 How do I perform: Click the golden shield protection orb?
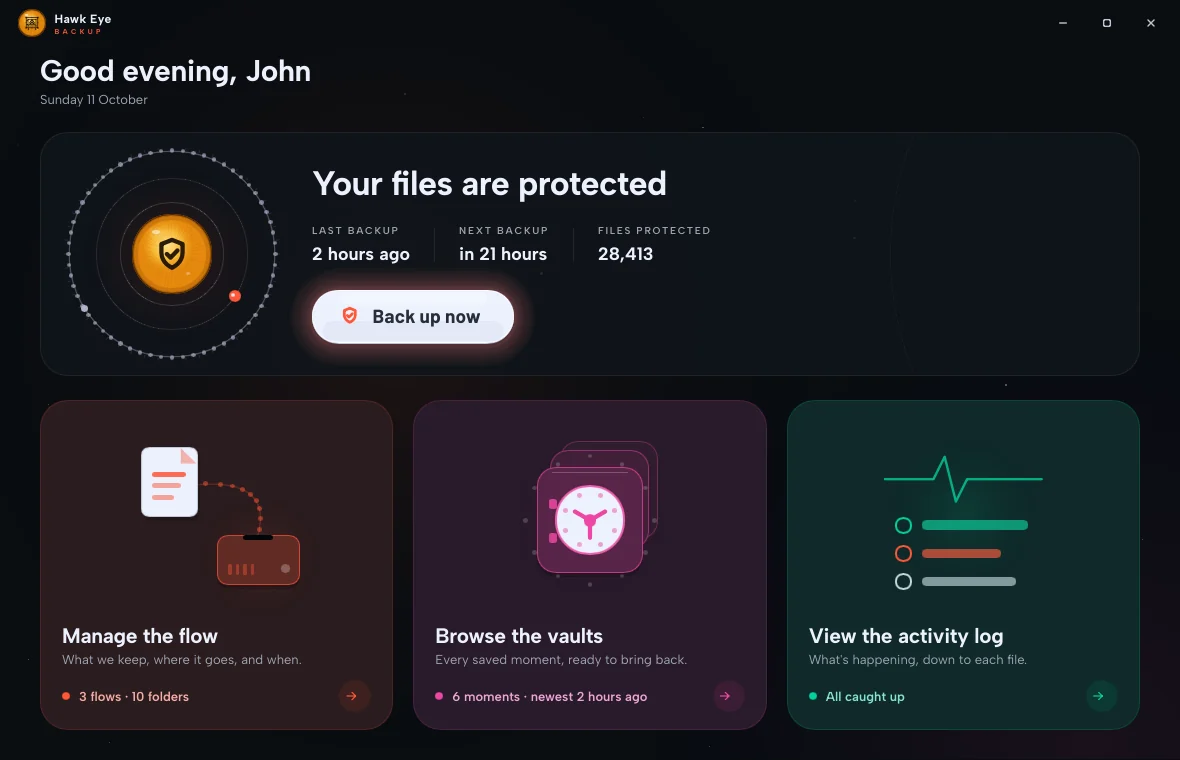[x=172, y=254]
